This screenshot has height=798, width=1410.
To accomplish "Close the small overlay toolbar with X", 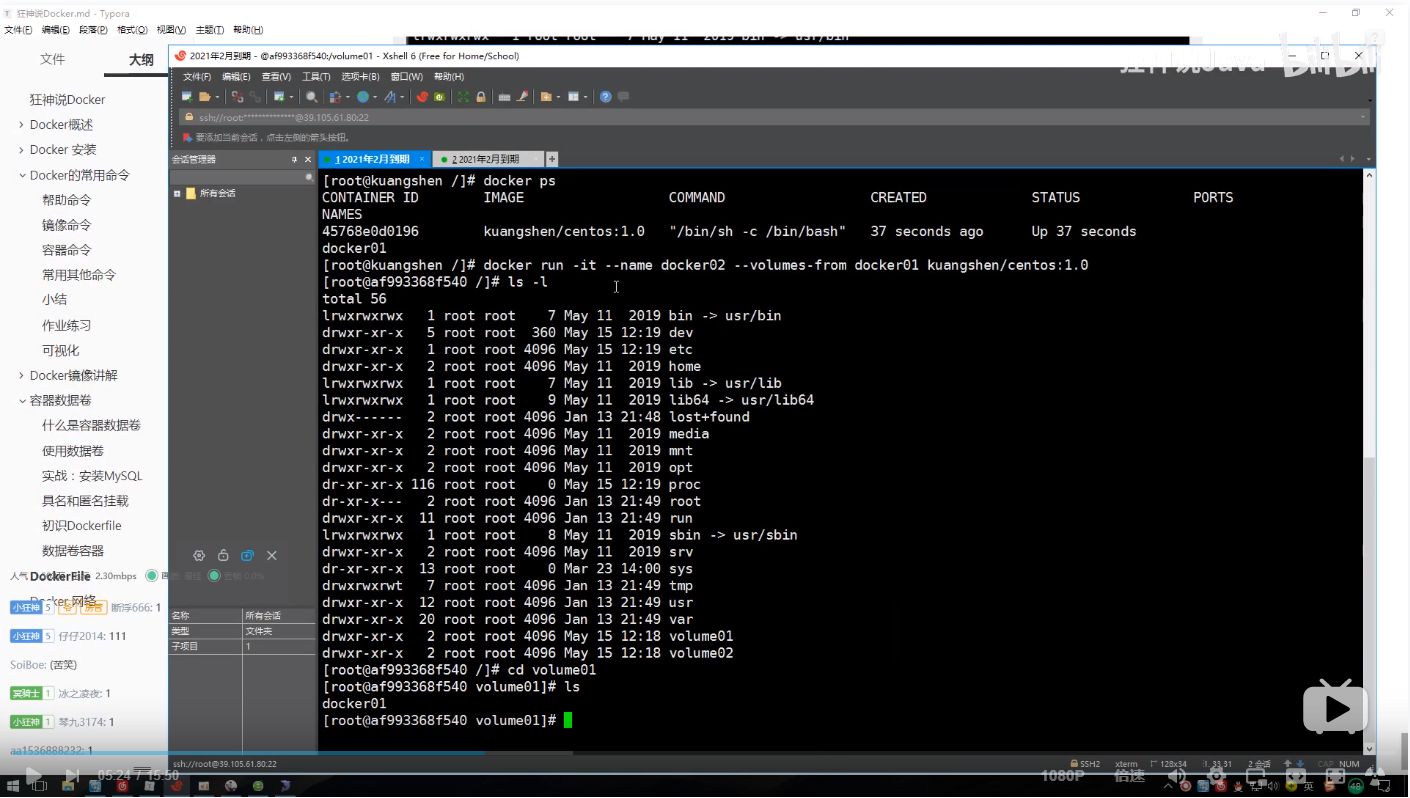I will click(271, 555).
